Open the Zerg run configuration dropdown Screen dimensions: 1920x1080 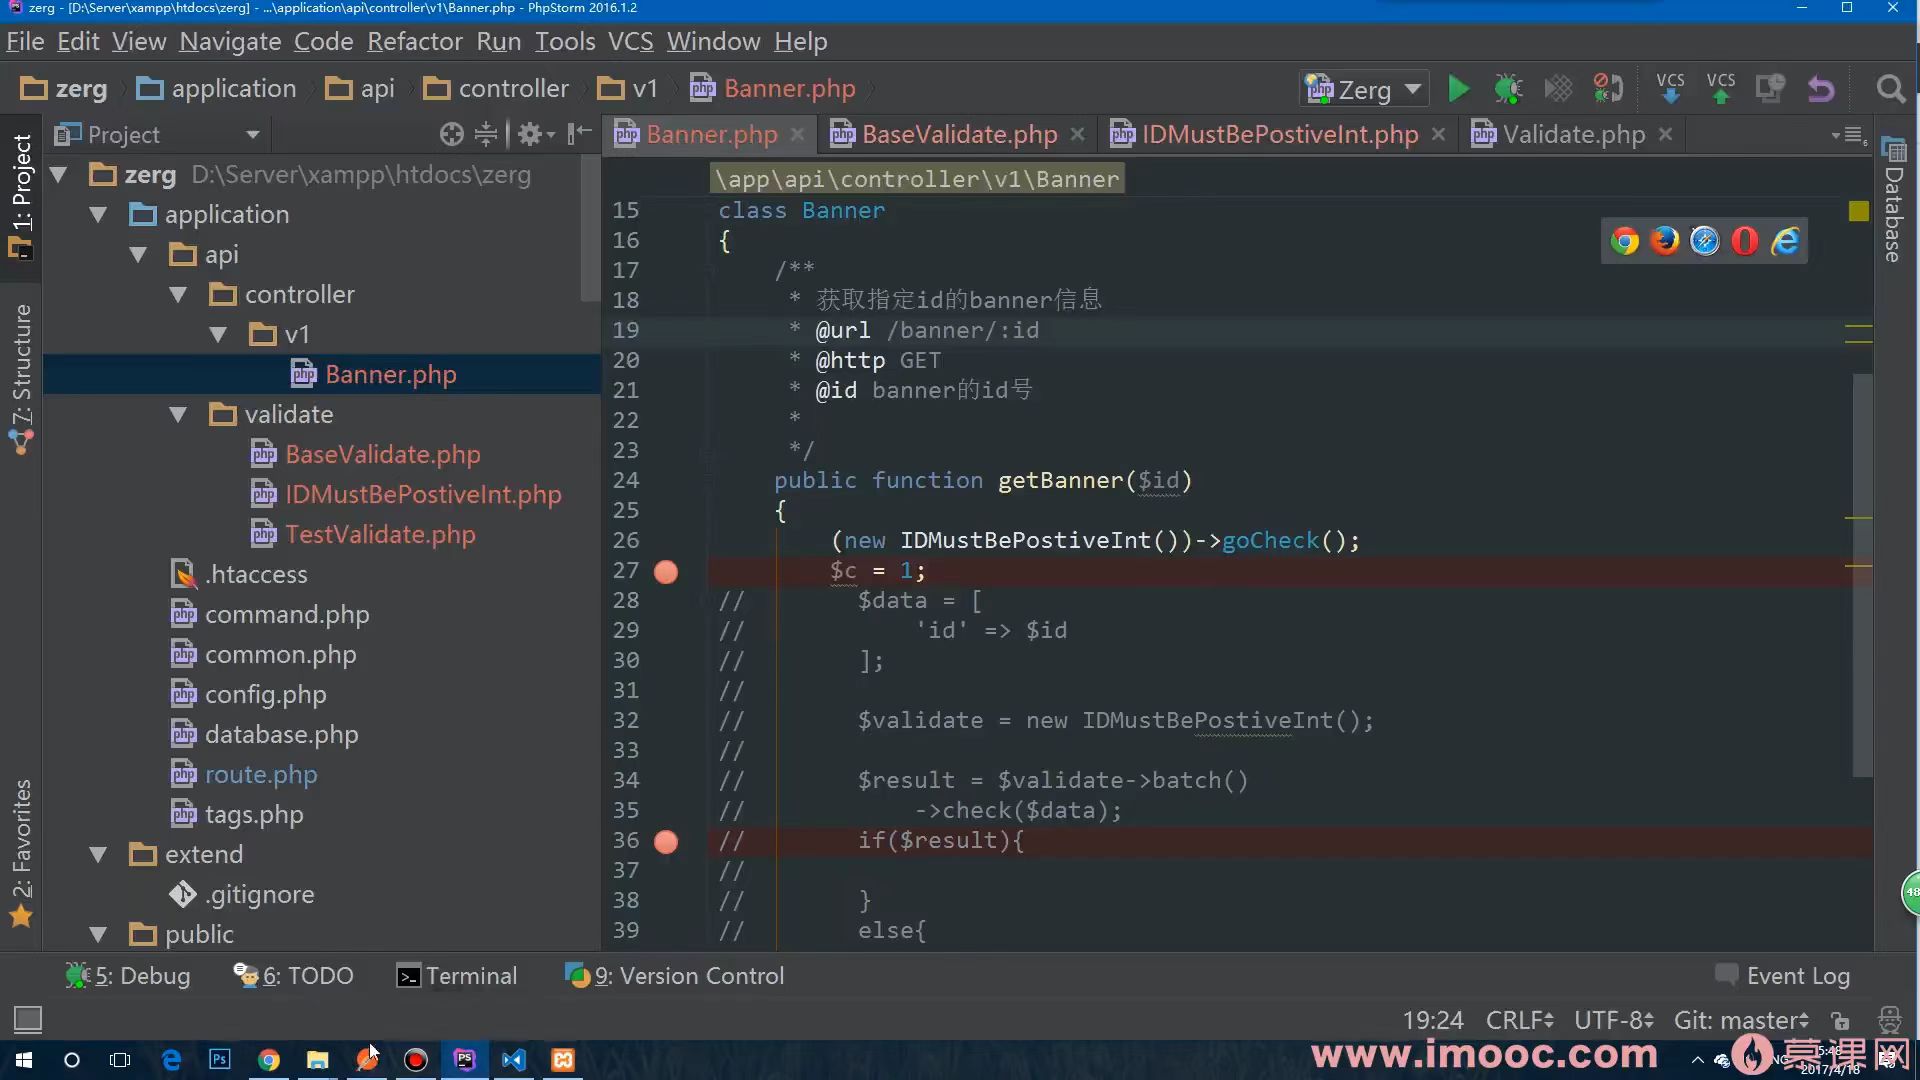click(1364, 89)
